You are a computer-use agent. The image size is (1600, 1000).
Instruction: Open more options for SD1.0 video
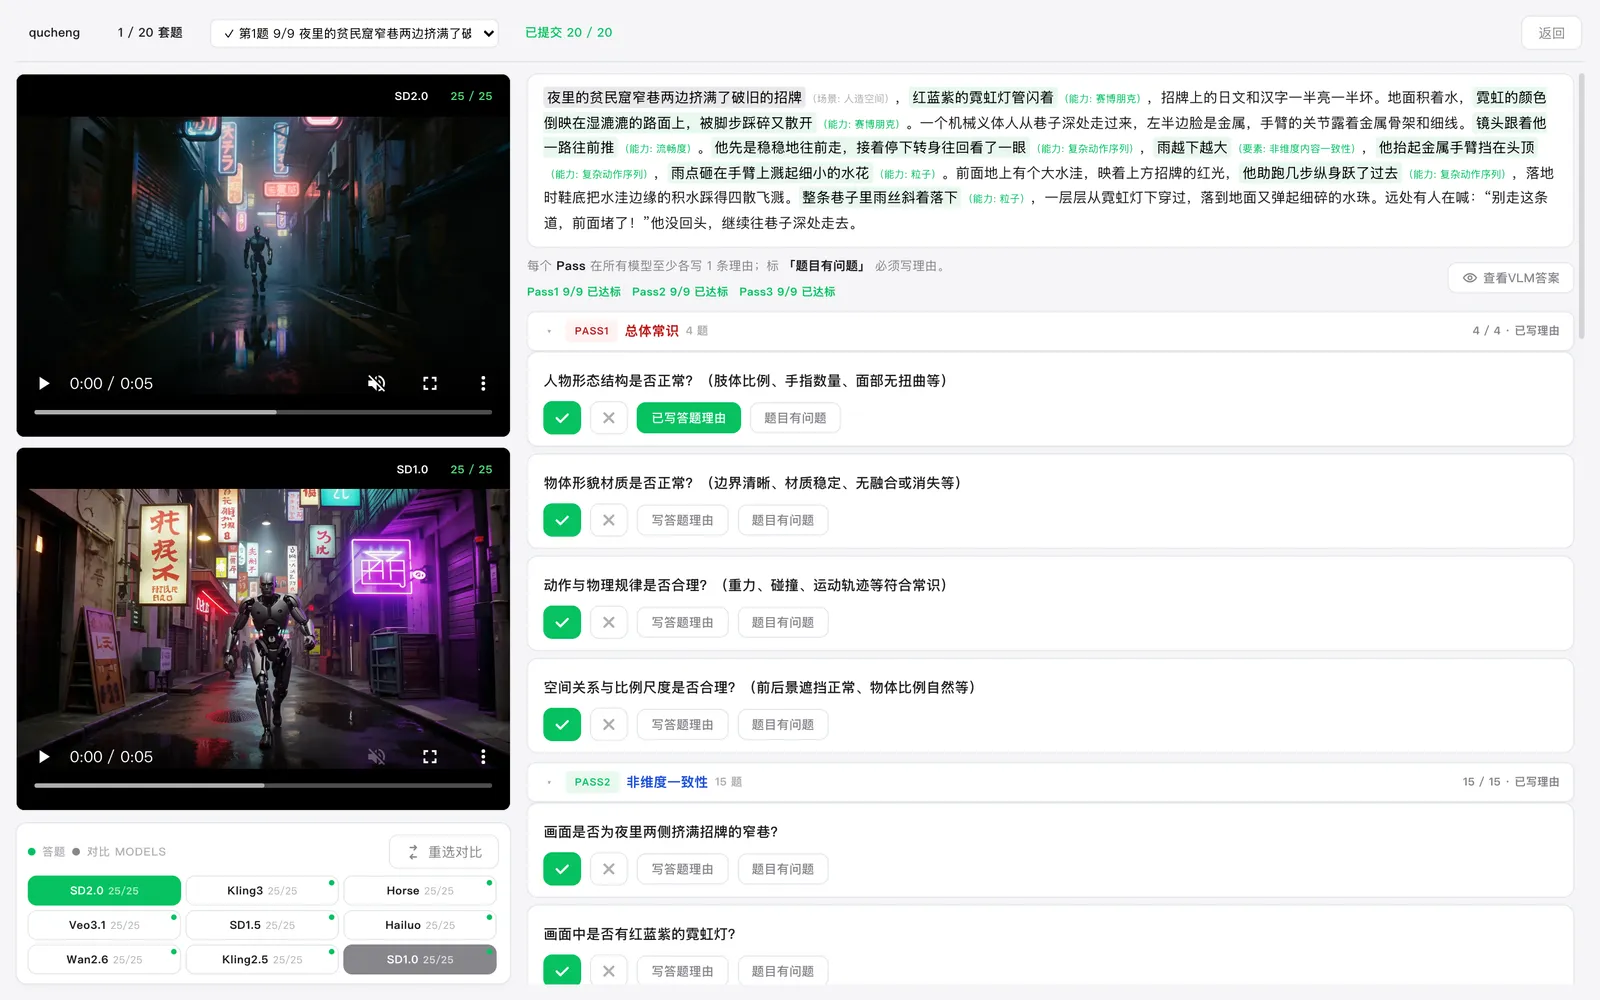483,757
